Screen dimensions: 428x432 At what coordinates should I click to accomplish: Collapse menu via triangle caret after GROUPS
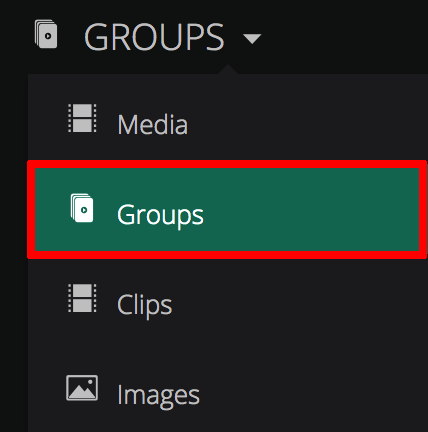pos(252,38)
